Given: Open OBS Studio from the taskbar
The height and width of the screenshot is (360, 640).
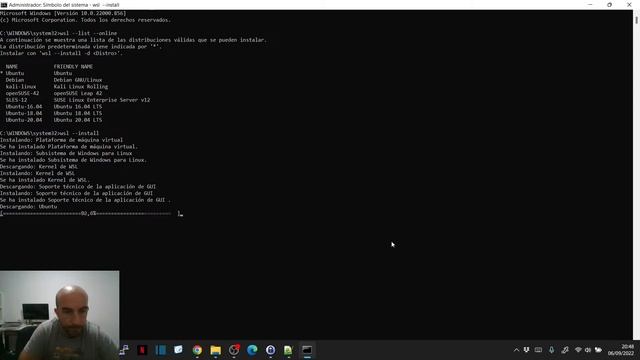Looking at the screenshot, I should pos(234,350).
